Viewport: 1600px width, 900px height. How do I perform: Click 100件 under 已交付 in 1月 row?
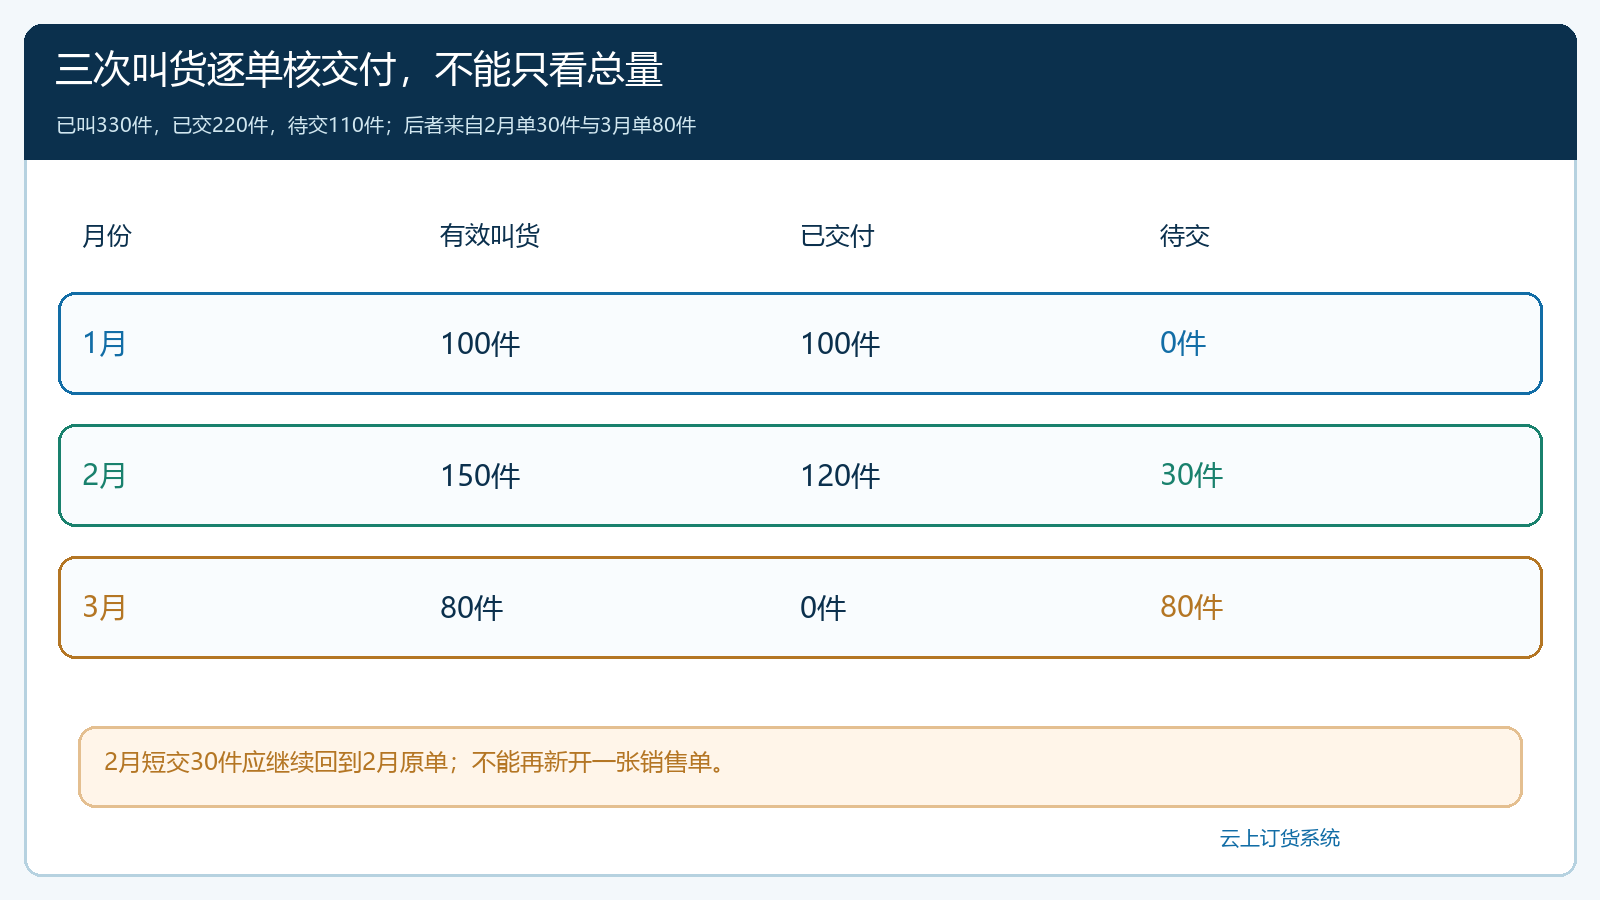tap(840, 344)
